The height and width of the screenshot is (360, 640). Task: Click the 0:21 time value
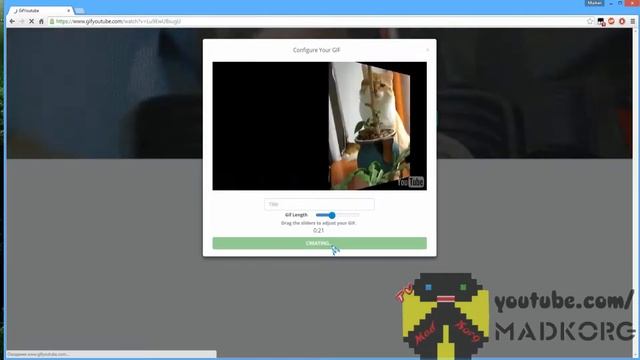pos(318,230)
